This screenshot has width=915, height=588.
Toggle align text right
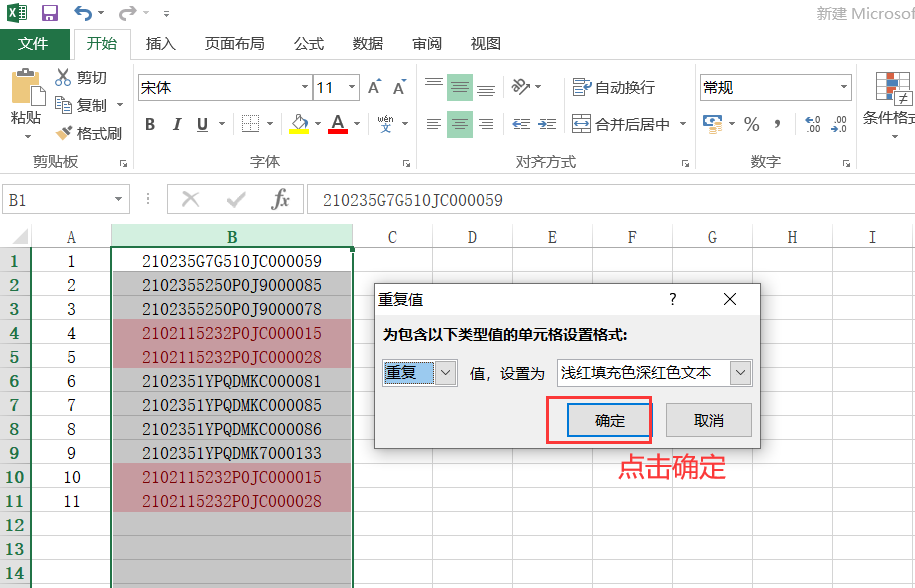click(x=486, y=124)
